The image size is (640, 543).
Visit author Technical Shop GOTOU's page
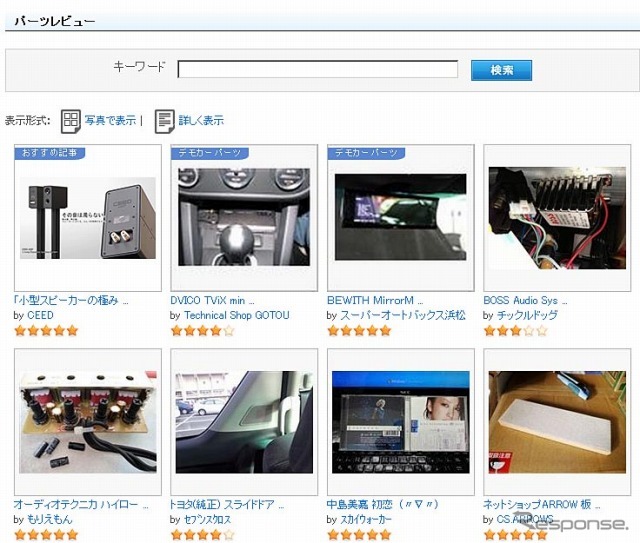[x=236, y=315]
